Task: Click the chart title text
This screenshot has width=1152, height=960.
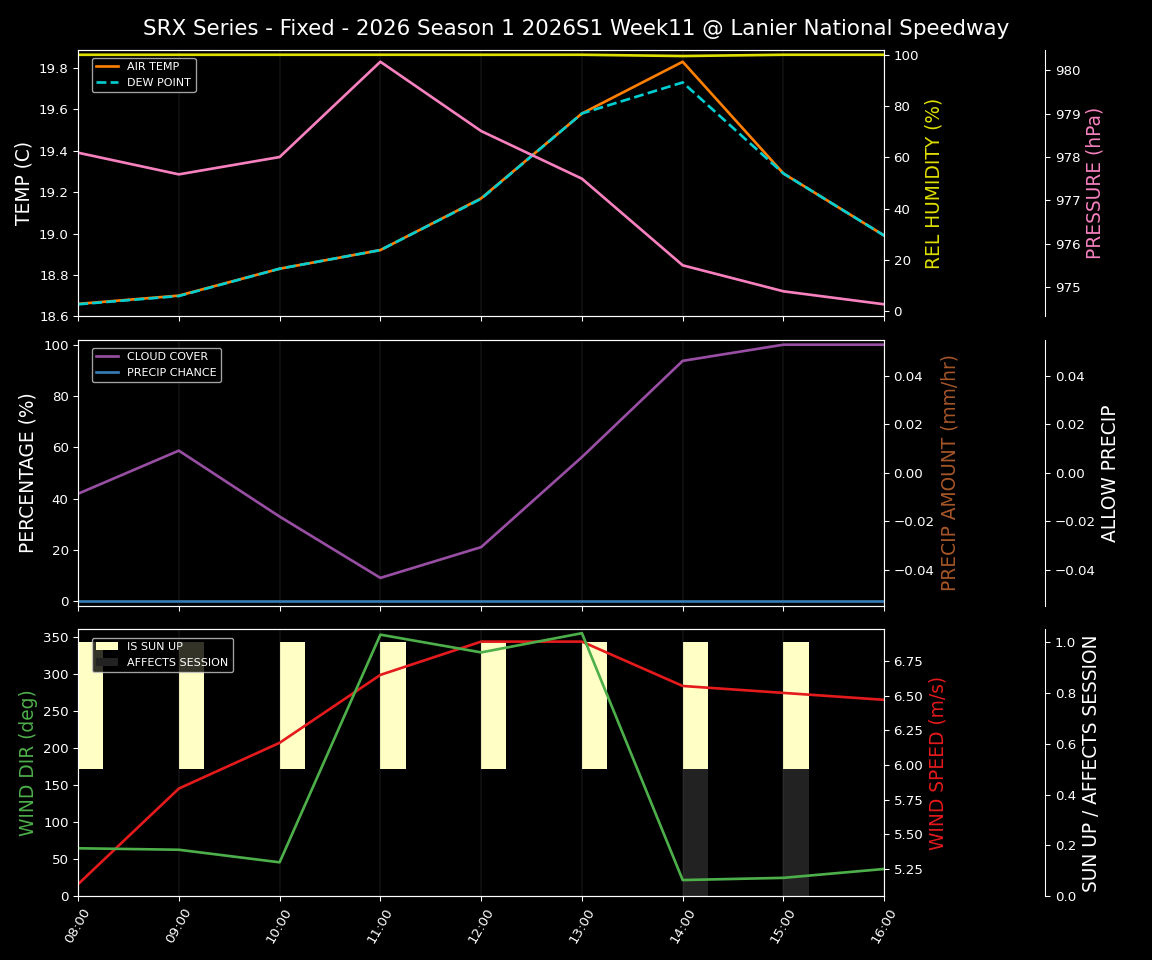Action: [x=576, y=27]
